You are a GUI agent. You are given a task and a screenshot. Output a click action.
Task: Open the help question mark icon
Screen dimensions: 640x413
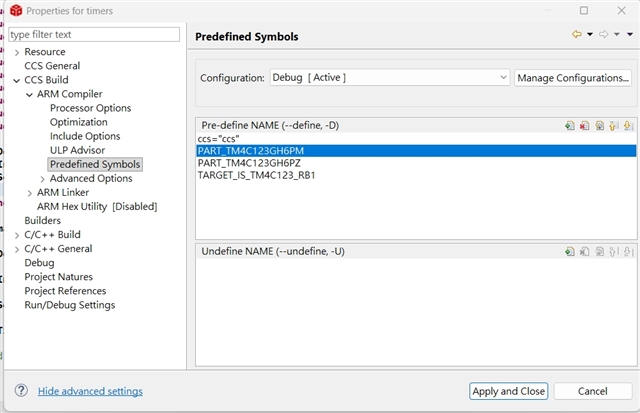21,391
